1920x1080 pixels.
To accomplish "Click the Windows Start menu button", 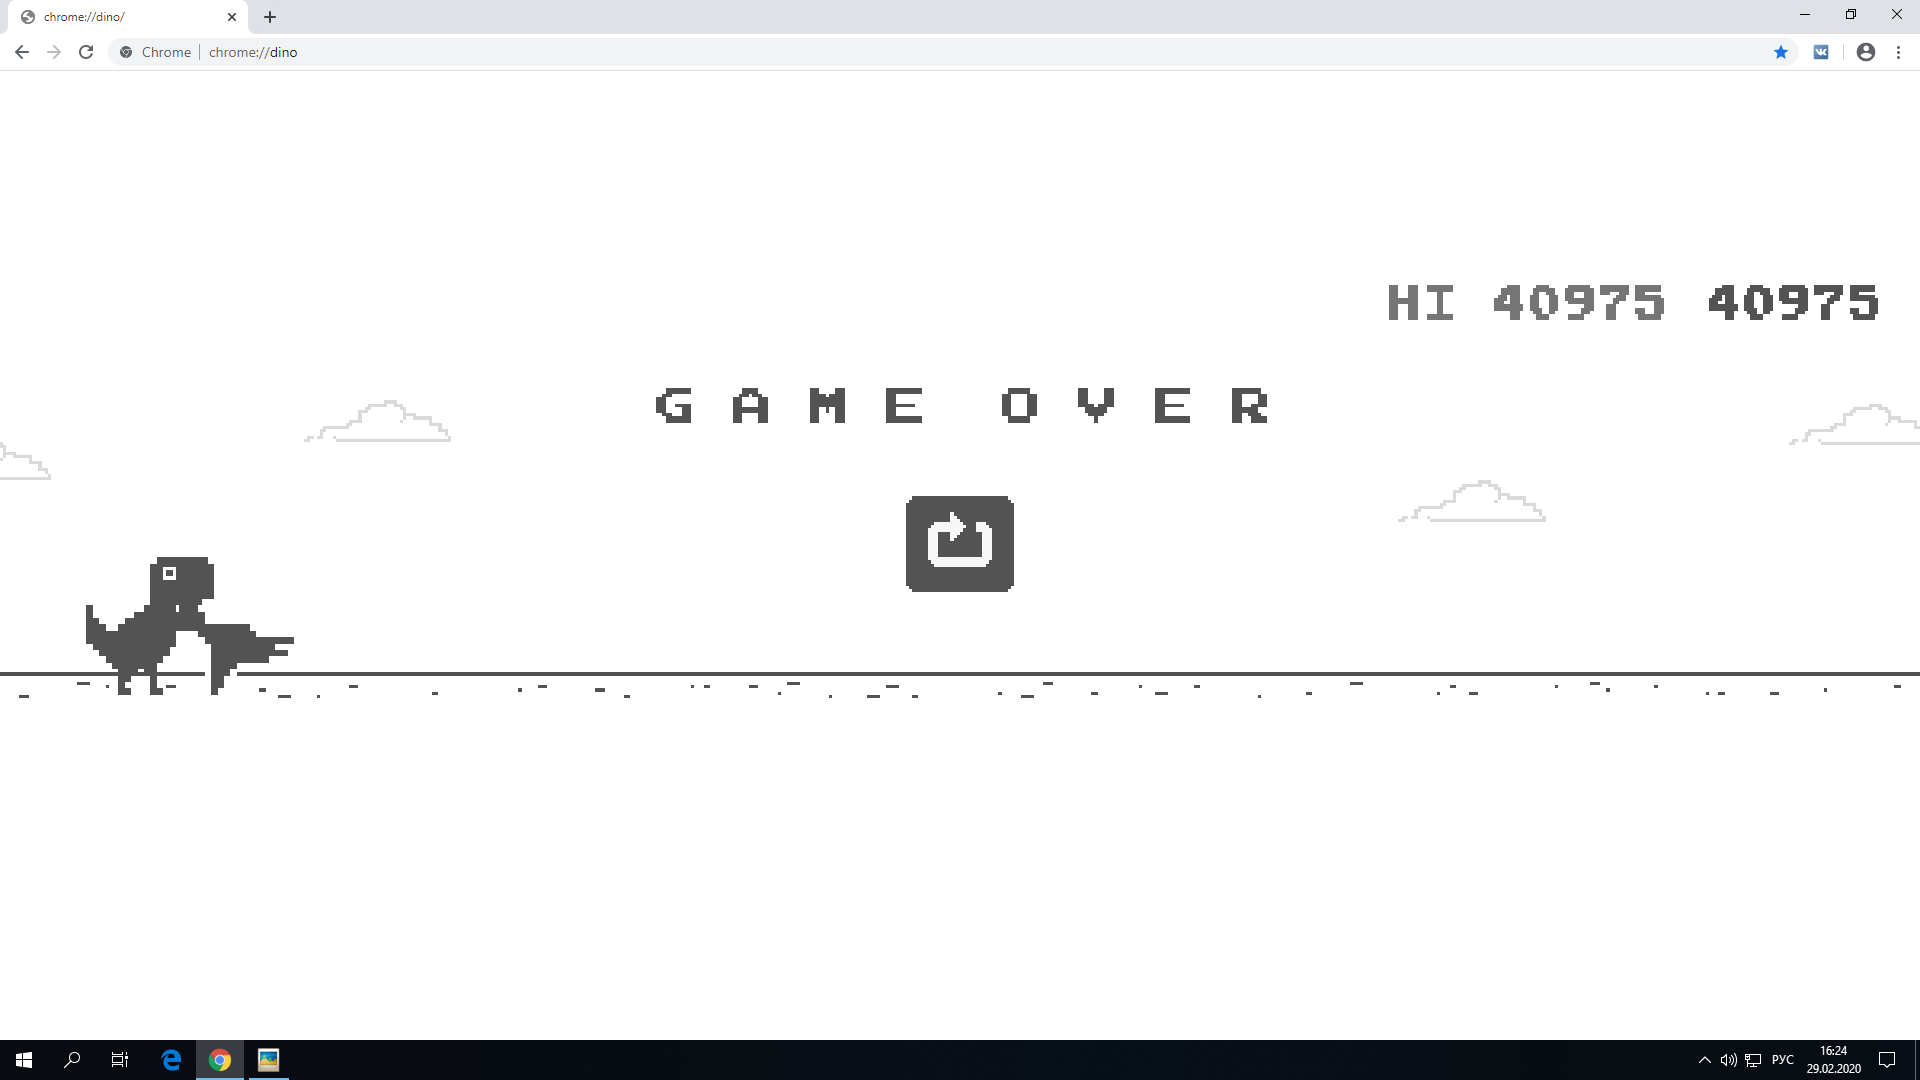I will point(24,1060).
